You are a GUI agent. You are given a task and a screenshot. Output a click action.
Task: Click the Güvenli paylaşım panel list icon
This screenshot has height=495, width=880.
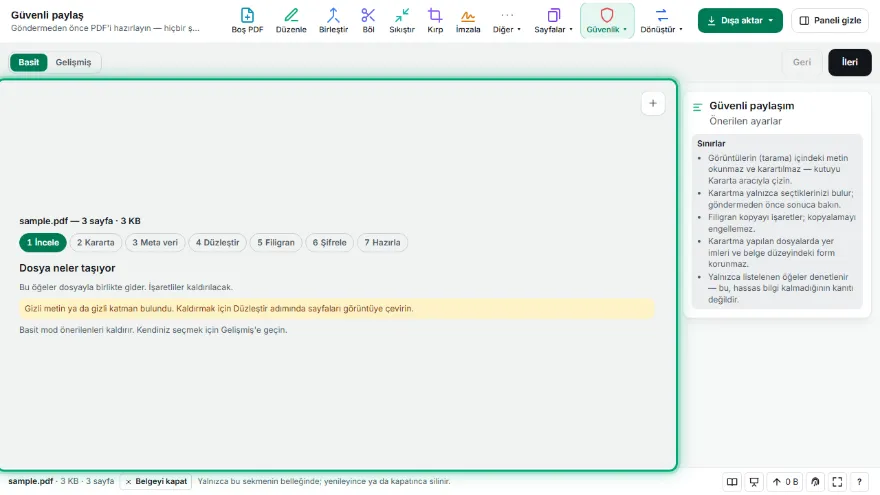[x=698, y=107]
